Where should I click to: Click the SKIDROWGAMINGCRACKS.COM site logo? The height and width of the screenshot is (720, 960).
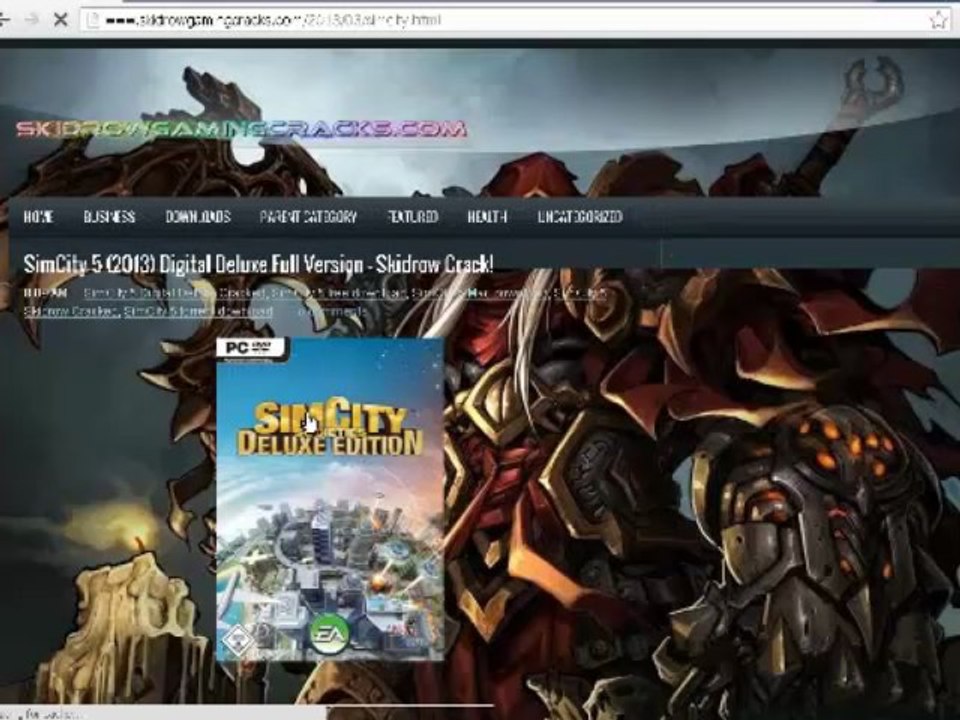coord(241,129)
